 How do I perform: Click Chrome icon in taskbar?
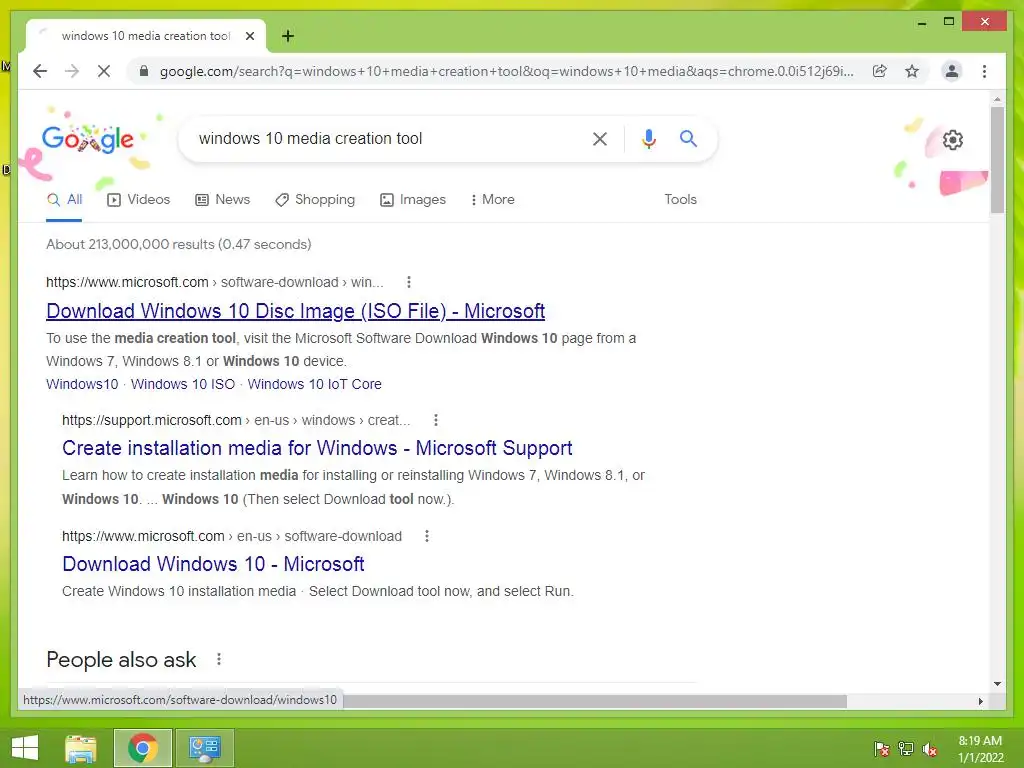(142, 748)
